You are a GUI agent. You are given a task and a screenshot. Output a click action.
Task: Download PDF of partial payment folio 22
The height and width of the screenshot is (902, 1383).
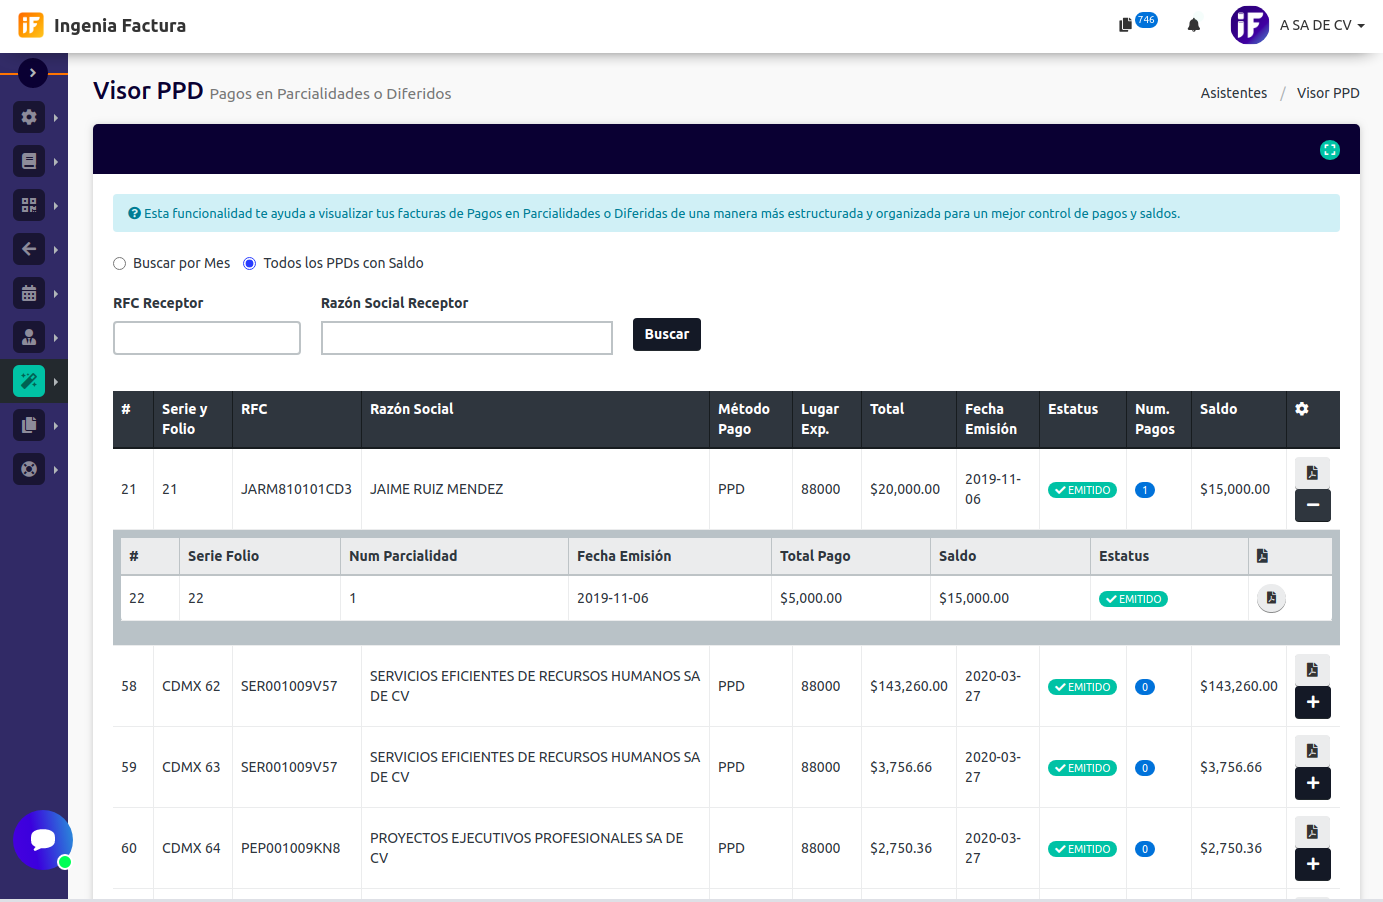1271,598
